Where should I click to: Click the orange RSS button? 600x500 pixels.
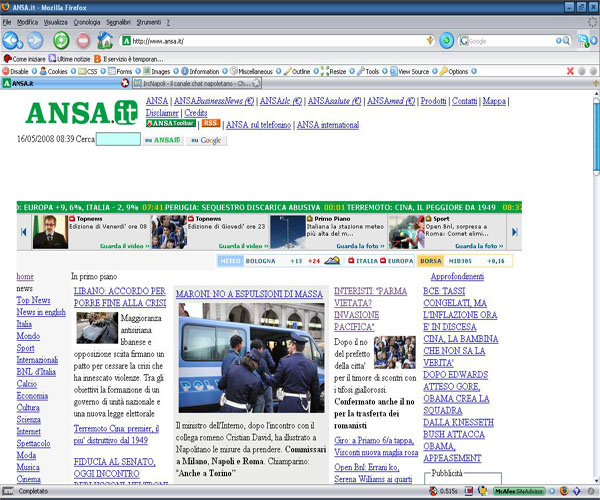pos(210,123)
